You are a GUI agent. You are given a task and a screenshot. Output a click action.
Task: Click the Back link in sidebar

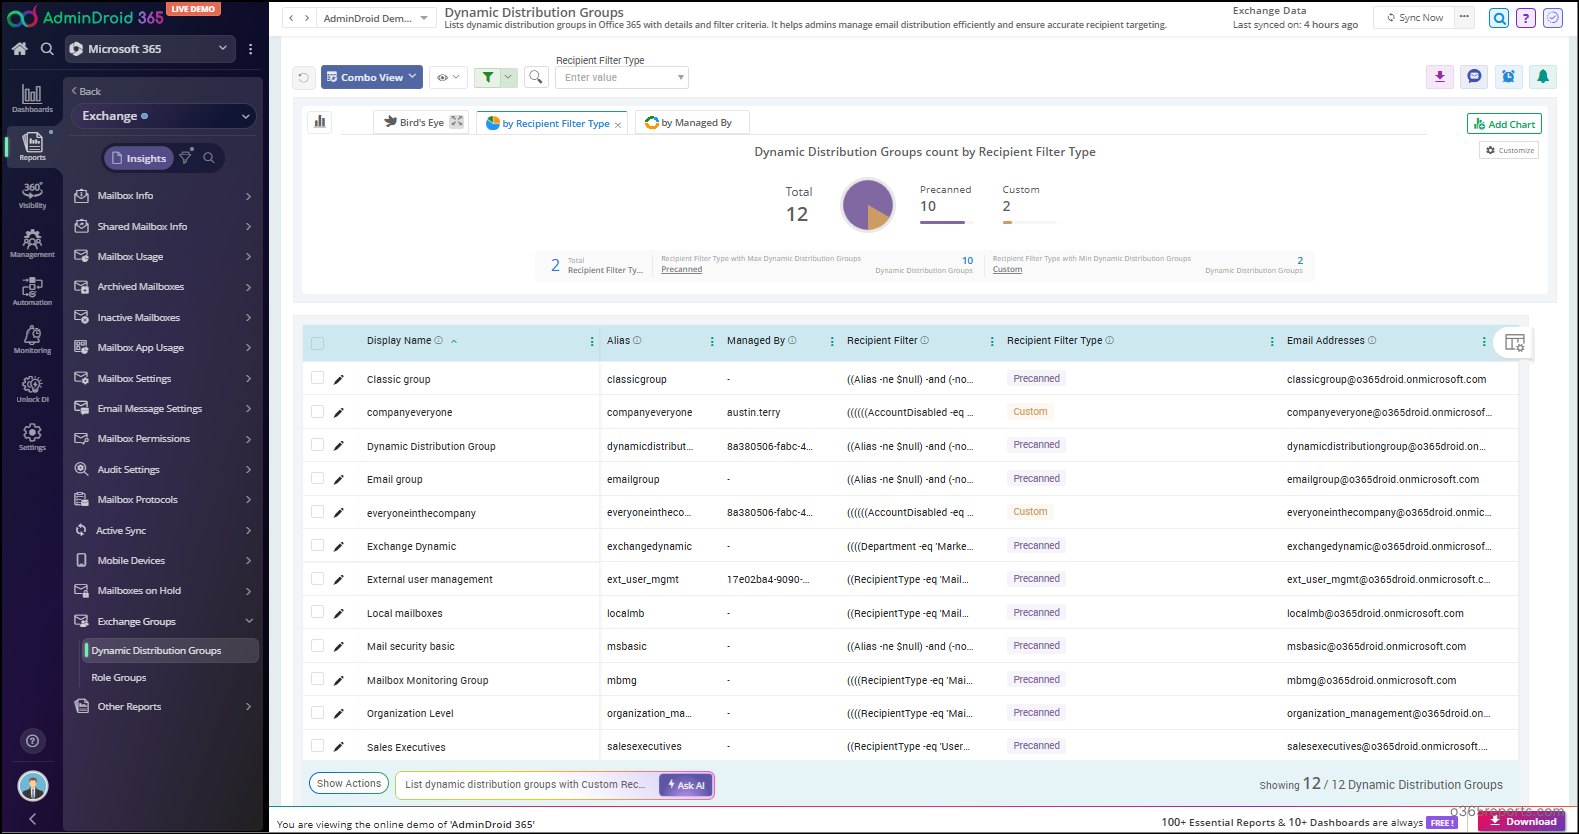[x=86, y=91]
